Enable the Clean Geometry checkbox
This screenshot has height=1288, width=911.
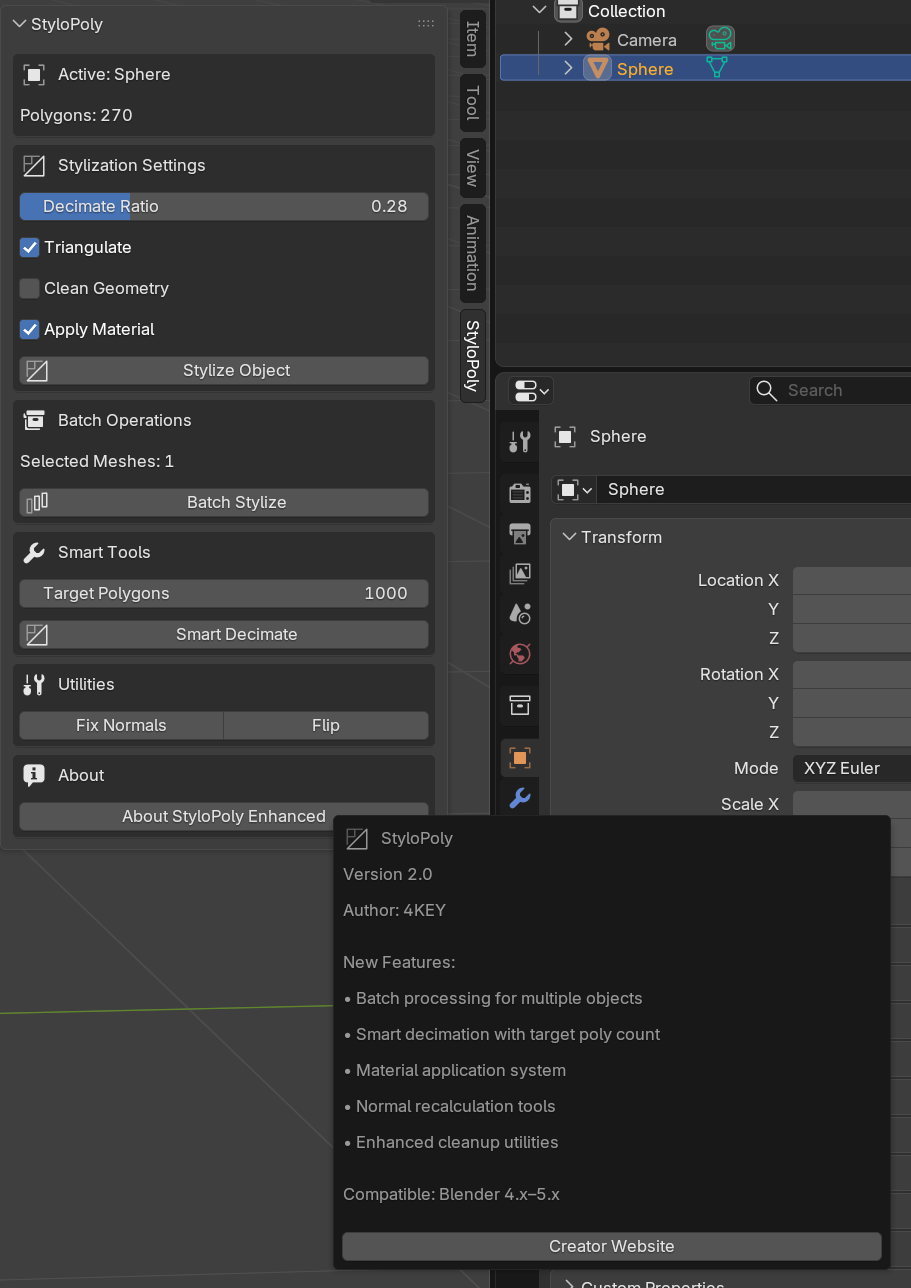point(30,288)
